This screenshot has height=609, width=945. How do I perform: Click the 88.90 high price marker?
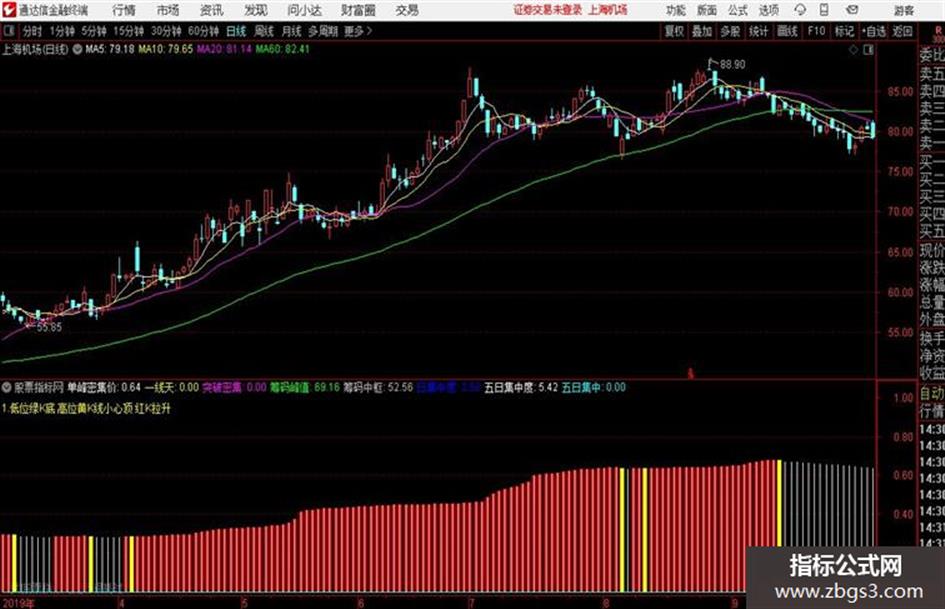[x=732, y=64]
